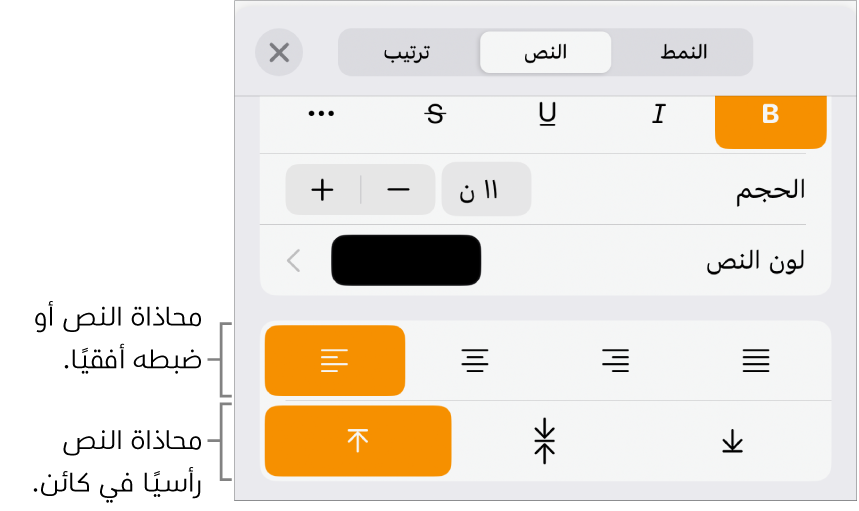859x511 pixels.
Task: Expand text color options chevron
Action: pyautogui.click(x=294, y=261)
